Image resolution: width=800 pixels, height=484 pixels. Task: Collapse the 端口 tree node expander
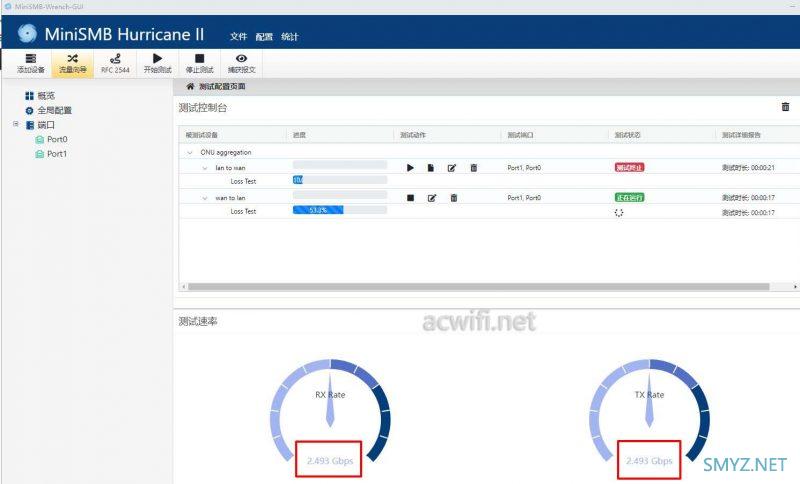pyautogui.click(x=16, y=124)
